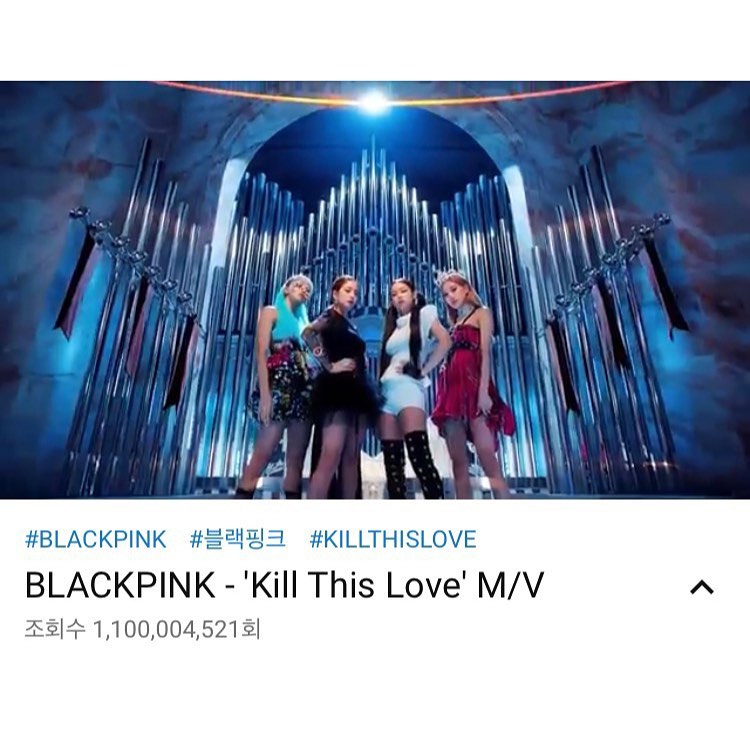
Task: Open the #BLACKPINK hashtag
Action: coord(96,539)
